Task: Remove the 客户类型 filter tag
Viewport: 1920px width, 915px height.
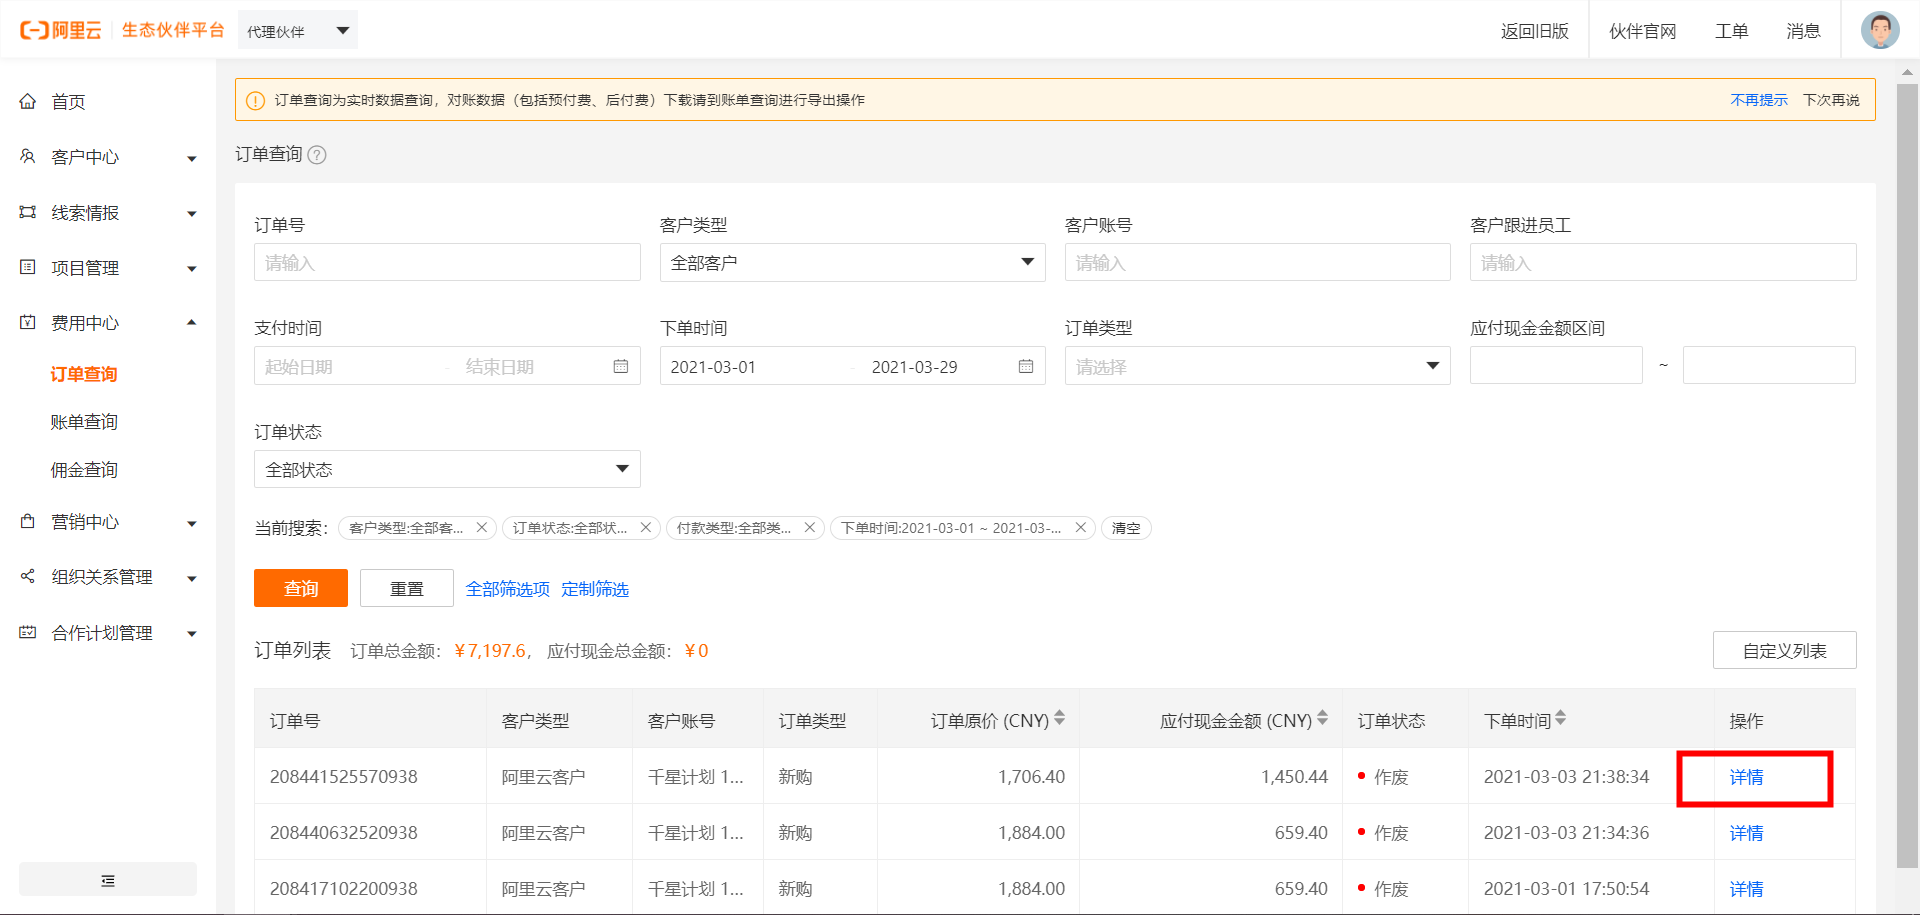Action: 482,528
